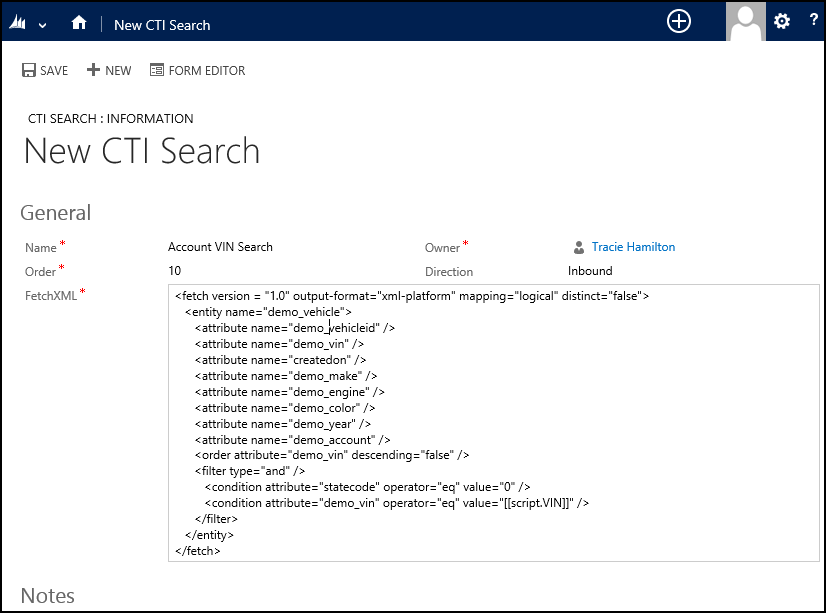Click the closing </filter> line
Viewport: 826px width, 613px height.
click(216, 519)
